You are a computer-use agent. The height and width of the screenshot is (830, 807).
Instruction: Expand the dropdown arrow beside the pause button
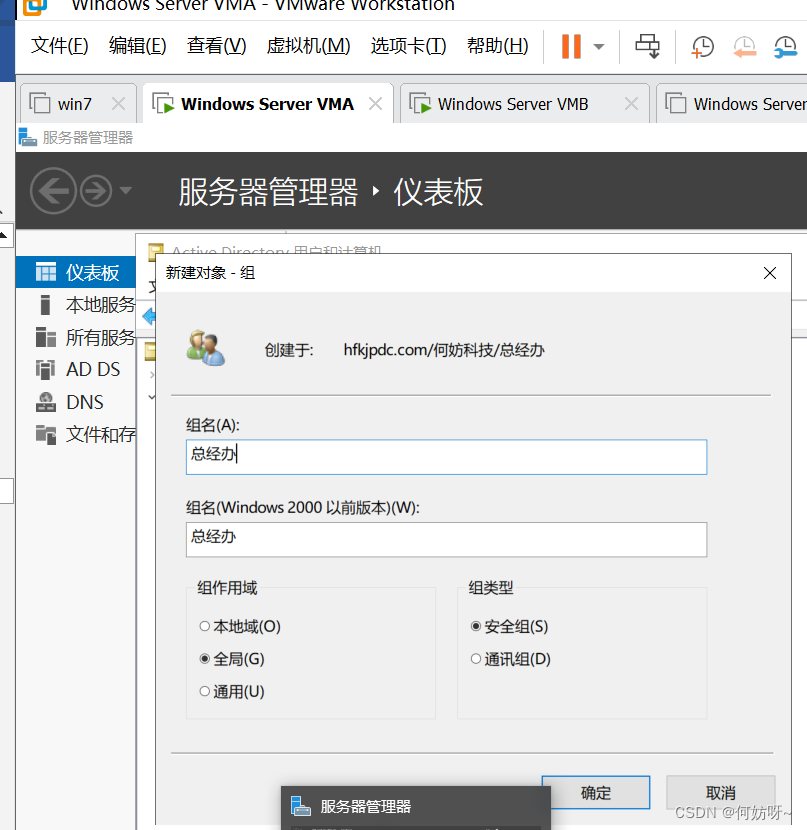click(x=599, y=46)
